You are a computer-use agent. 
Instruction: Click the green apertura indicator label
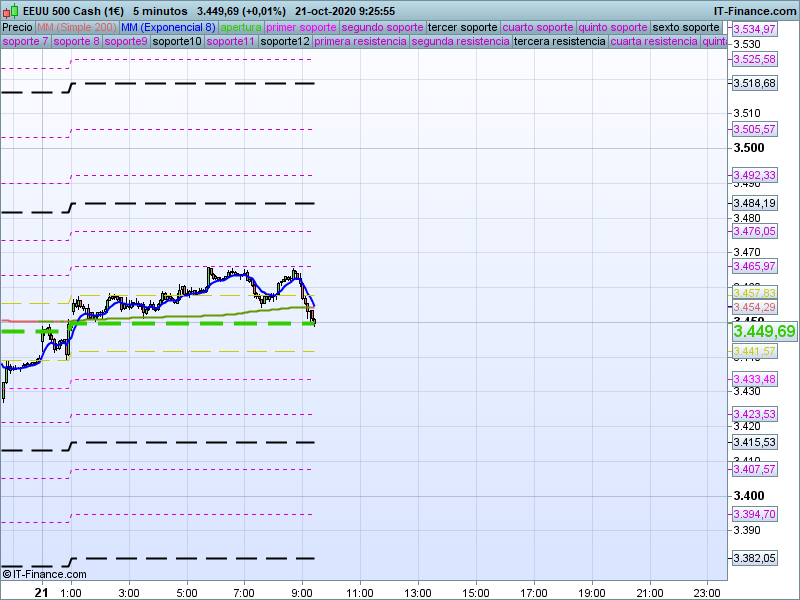click(241, 27)
